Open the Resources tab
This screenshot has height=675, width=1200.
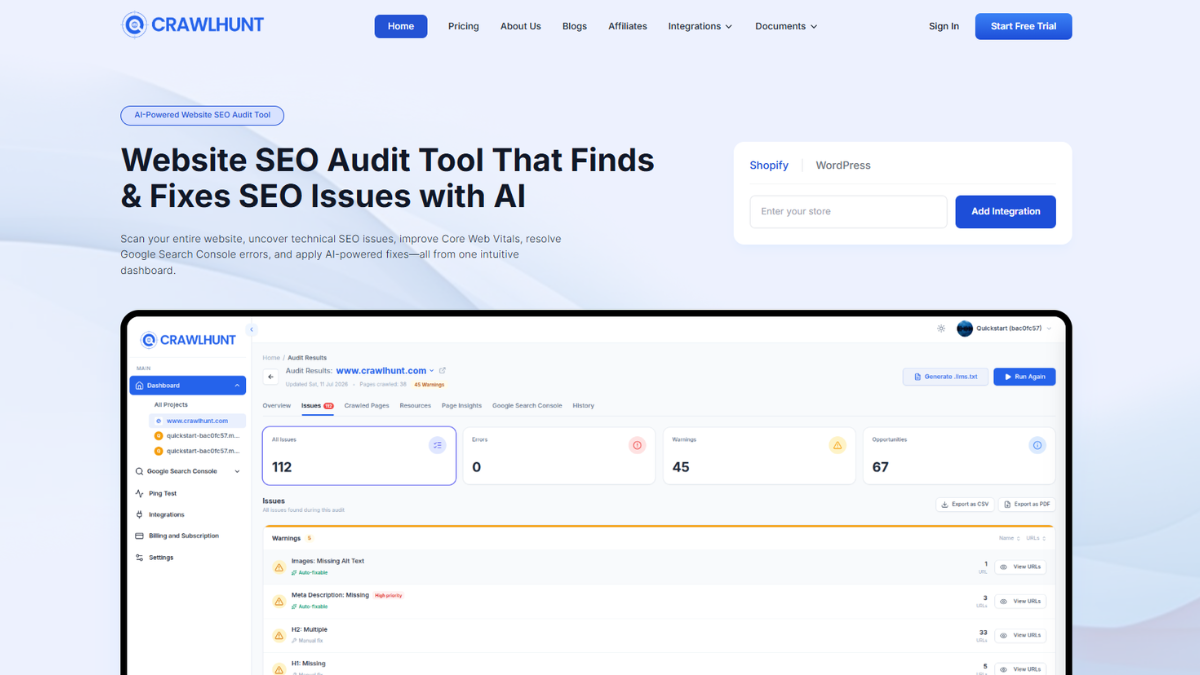[x=415, y=406]
